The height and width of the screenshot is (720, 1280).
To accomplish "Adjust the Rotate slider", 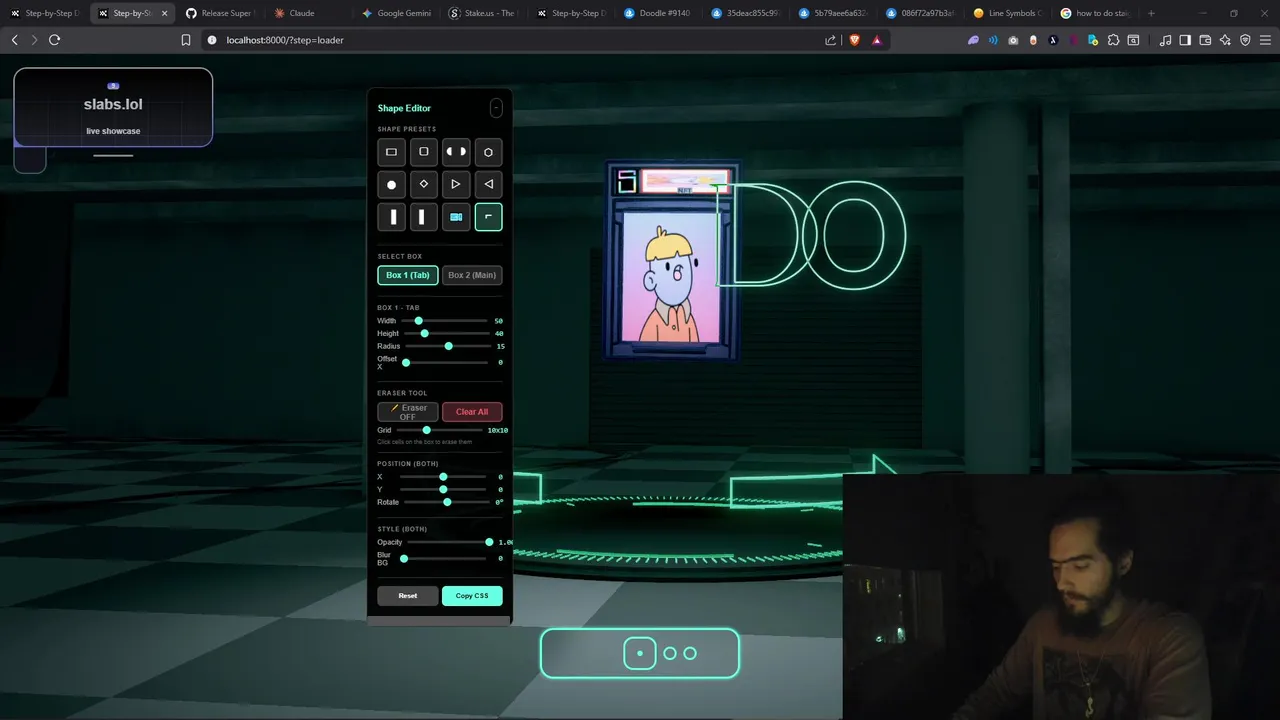I will (446, 502).
